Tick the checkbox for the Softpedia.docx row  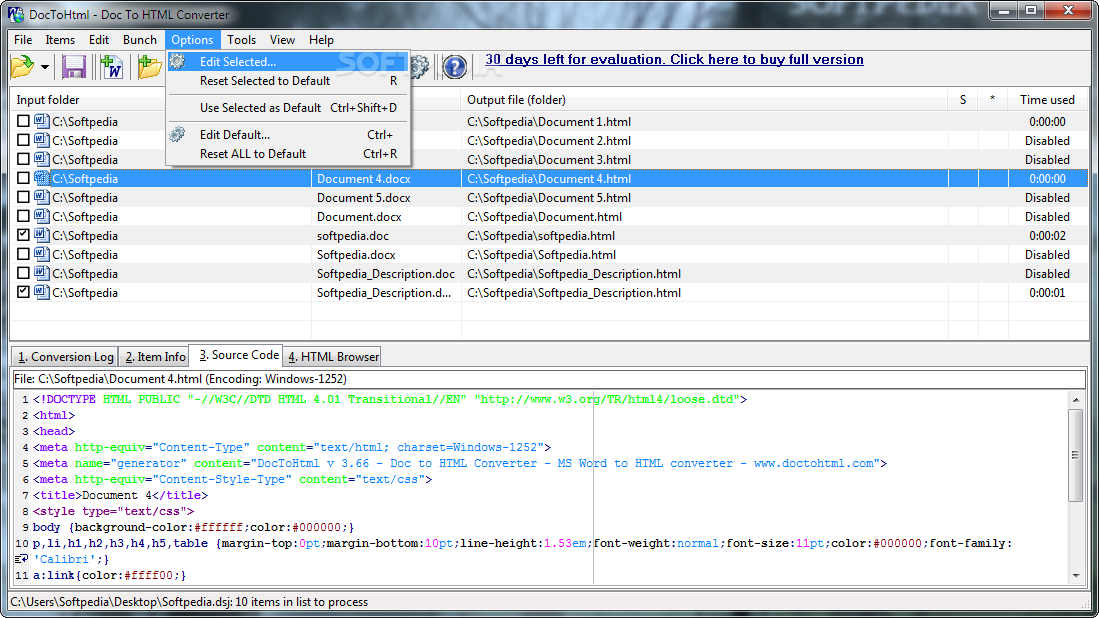tap(23, 254)
